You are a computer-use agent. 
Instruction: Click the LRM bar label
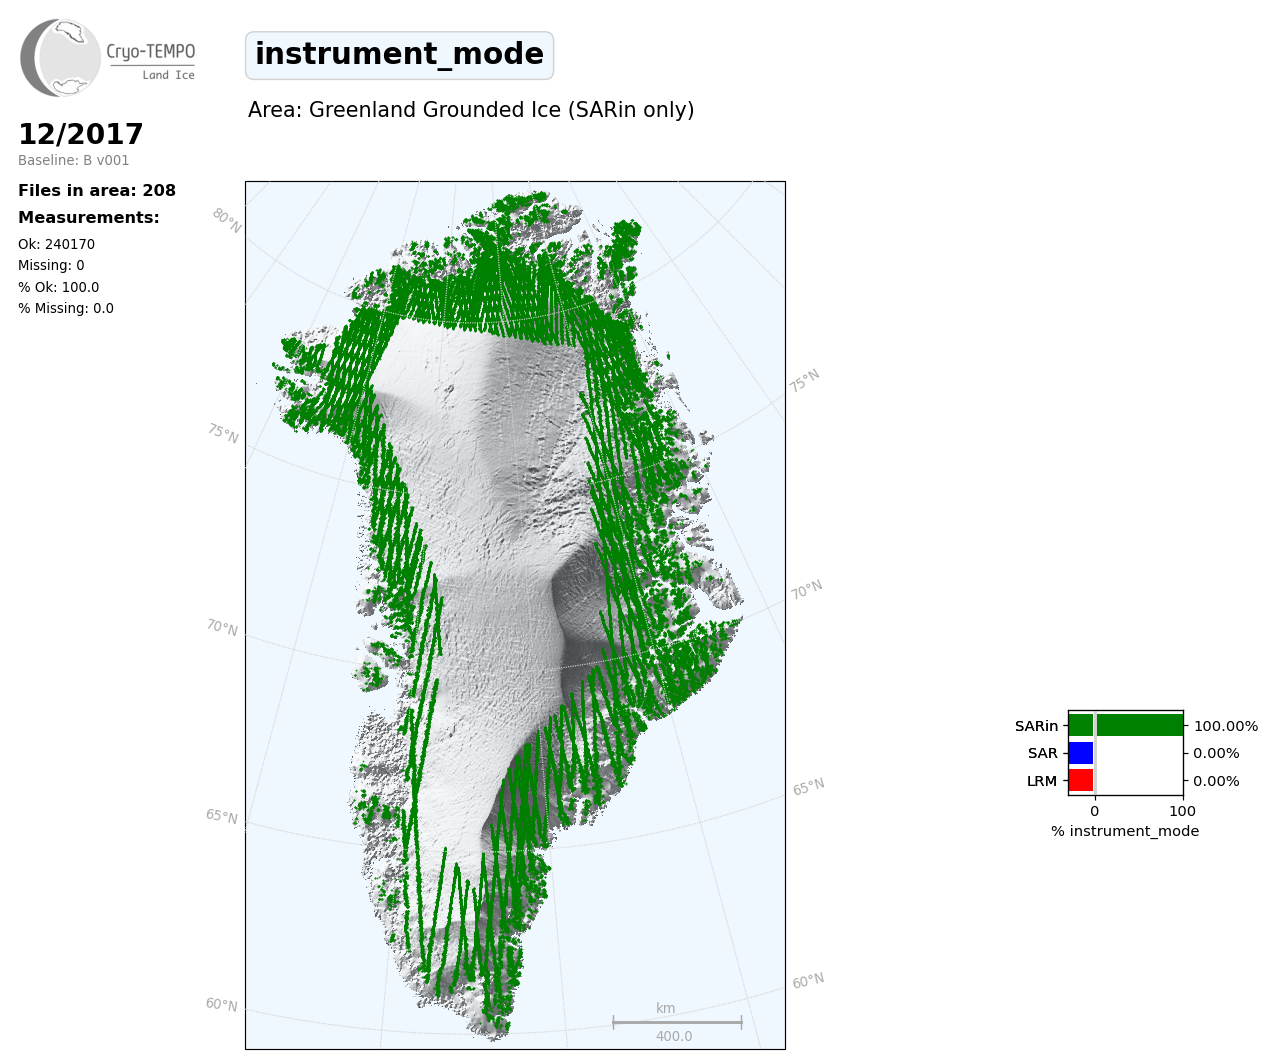[x=1042, y=781]
